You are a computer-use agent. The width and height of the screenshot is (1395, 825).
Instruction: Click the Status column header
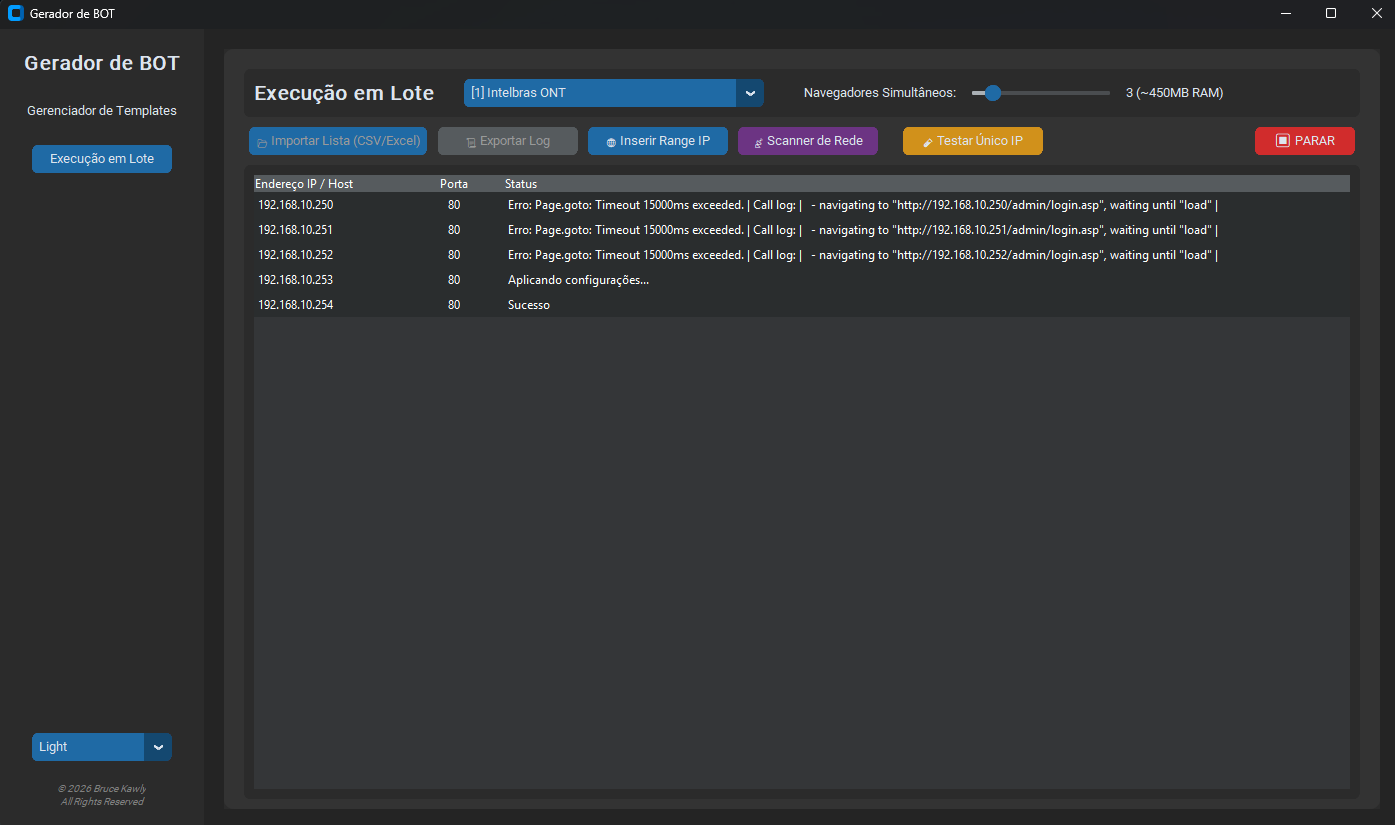coord(521,184)
